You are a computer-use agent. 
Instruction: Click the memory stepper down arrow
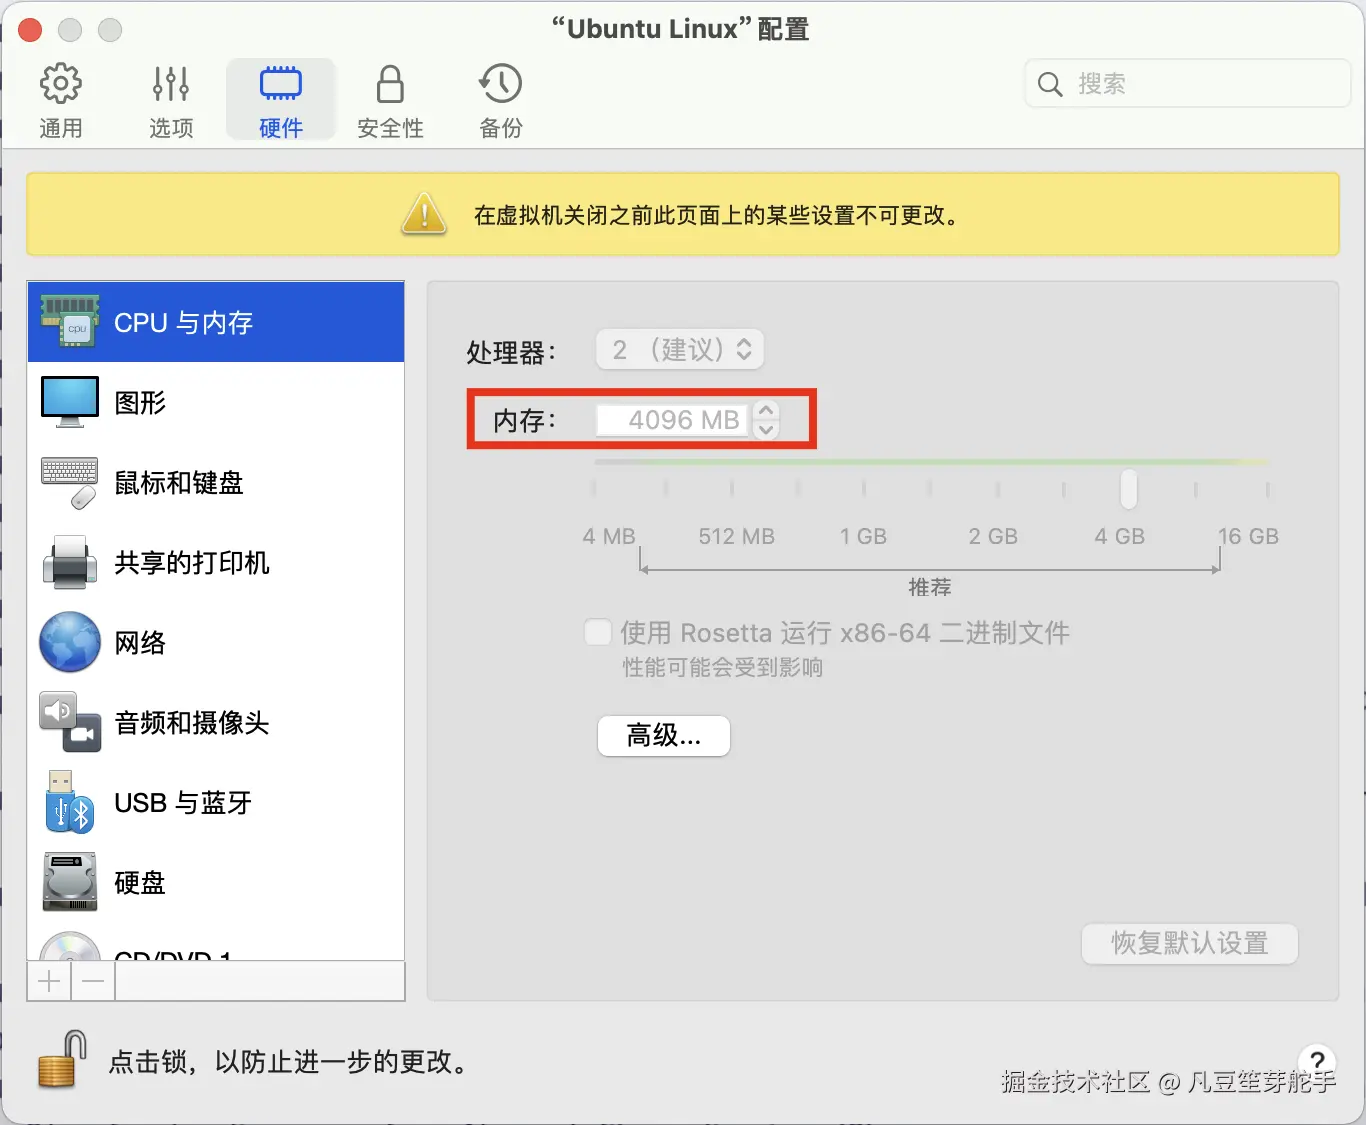point(766,430)
